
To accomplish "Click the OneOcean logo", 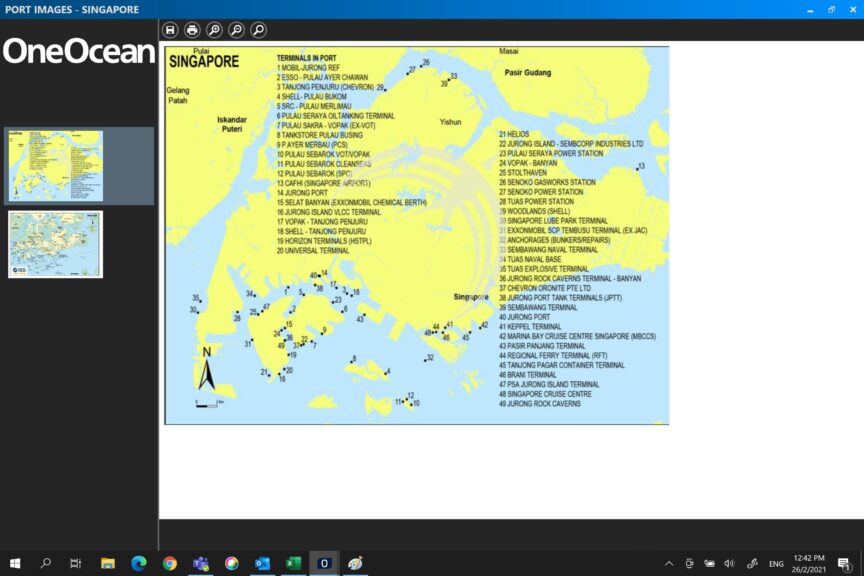I will (x=79, y=51).
